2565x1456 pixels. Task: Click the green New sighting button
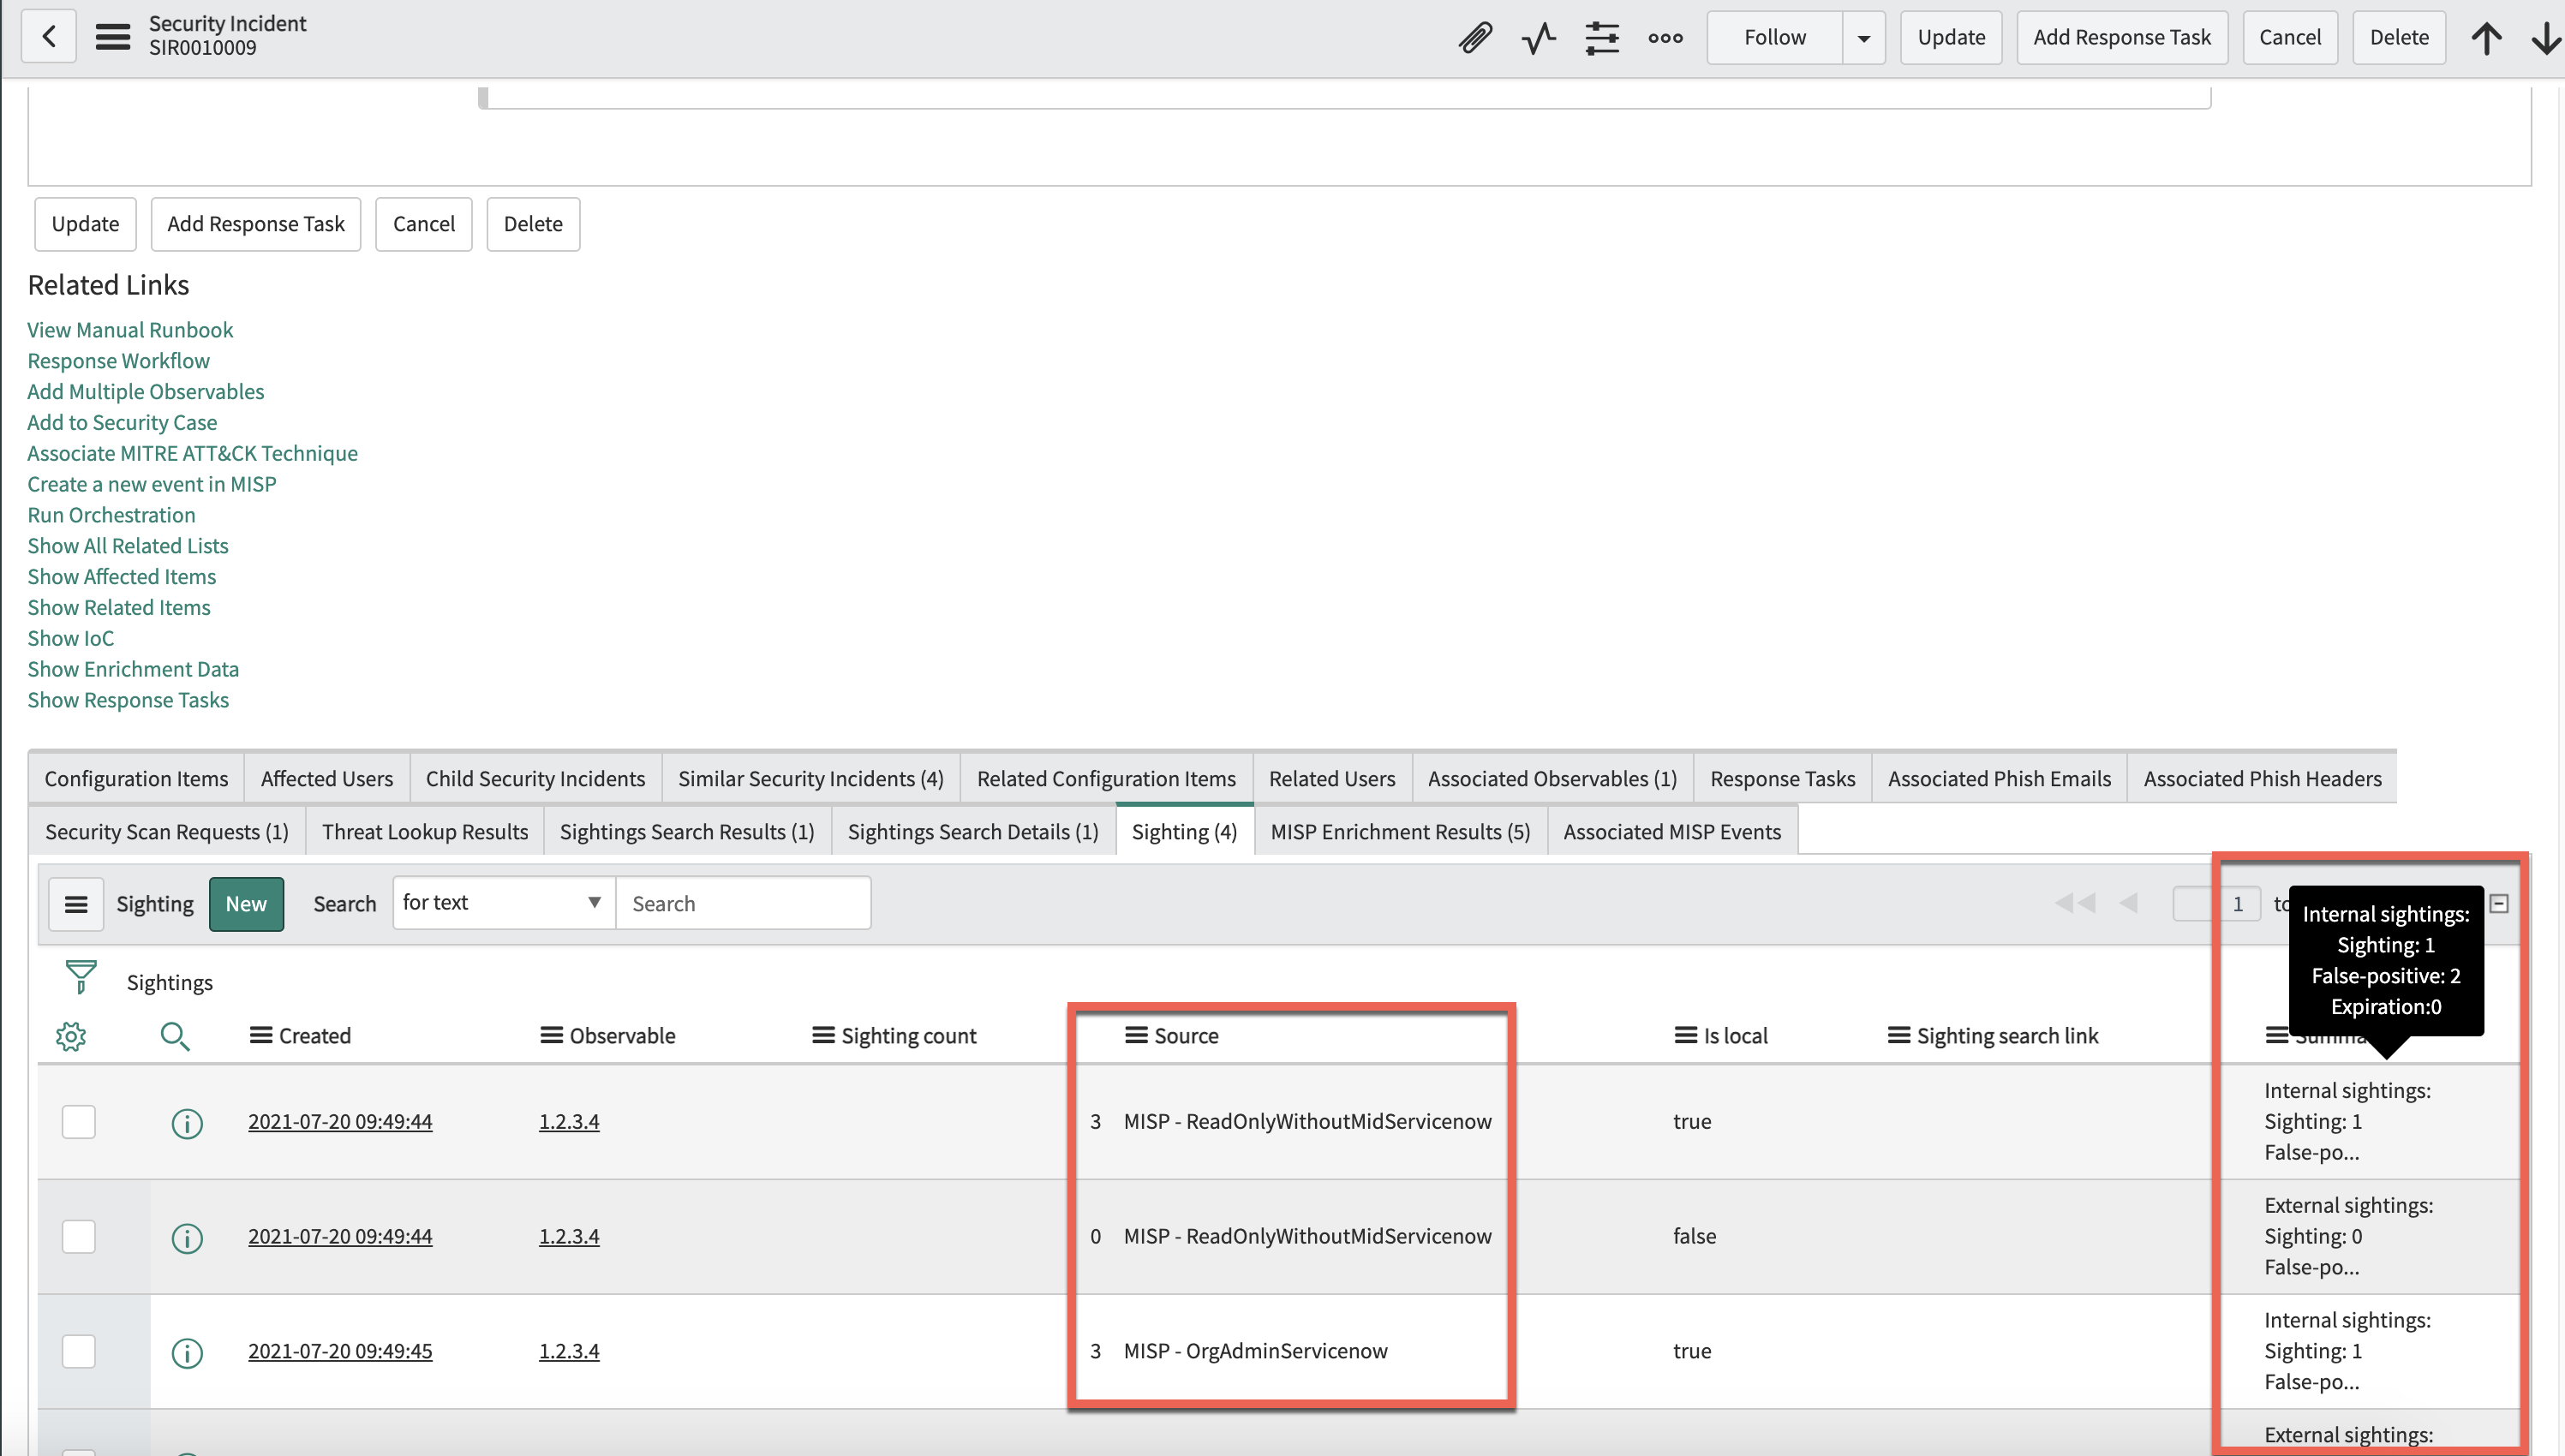[x=246, y=904]
